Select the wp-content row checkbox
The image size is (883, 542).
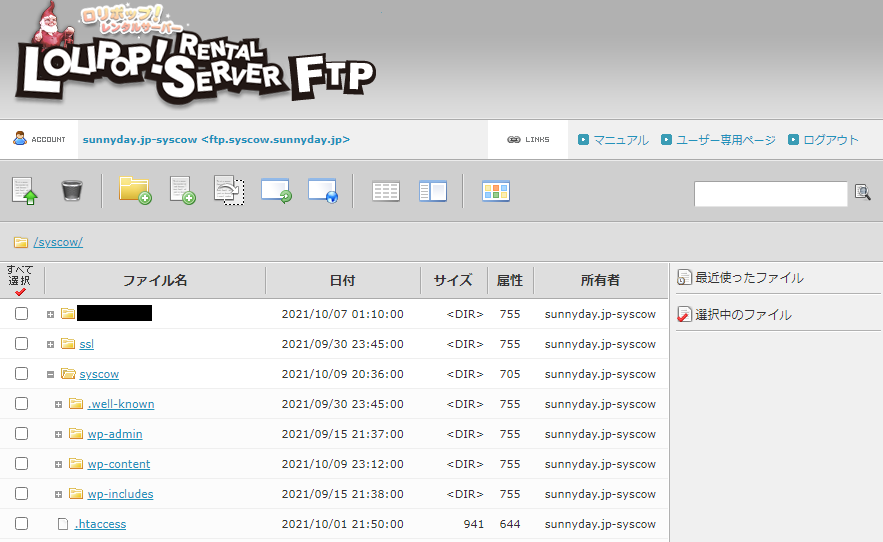pos(21,464)
